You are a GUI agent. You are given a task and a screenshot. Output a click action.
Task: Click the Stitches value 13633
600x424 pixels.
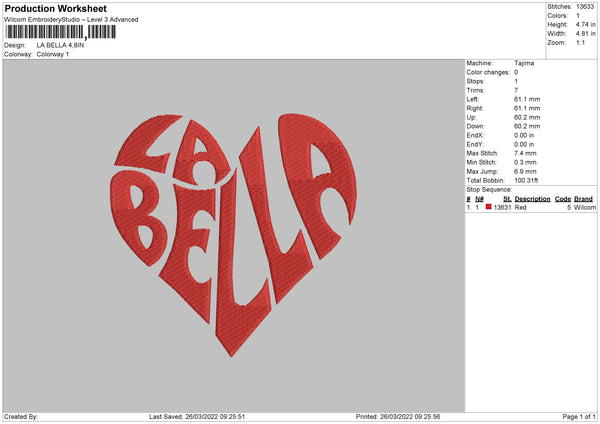pyautogui.click(x=585, y=7)
